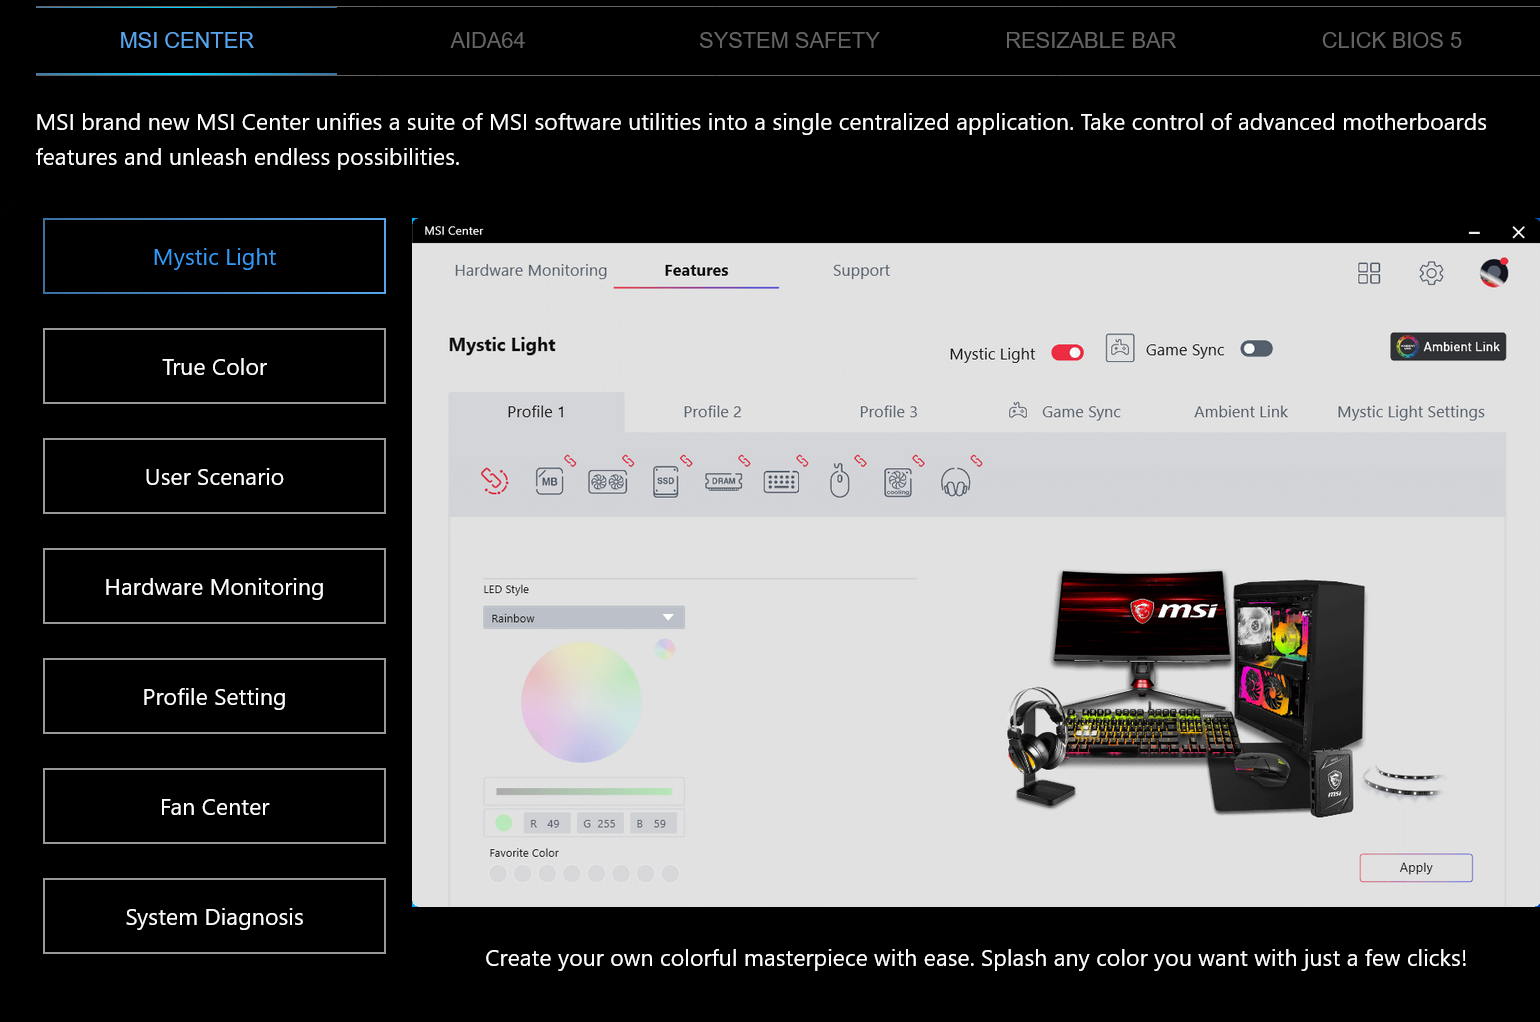Open the Hardware Monitoring tab in MSI Center
This screenshot has height=1022, width=1540.
tap(530, 271)
